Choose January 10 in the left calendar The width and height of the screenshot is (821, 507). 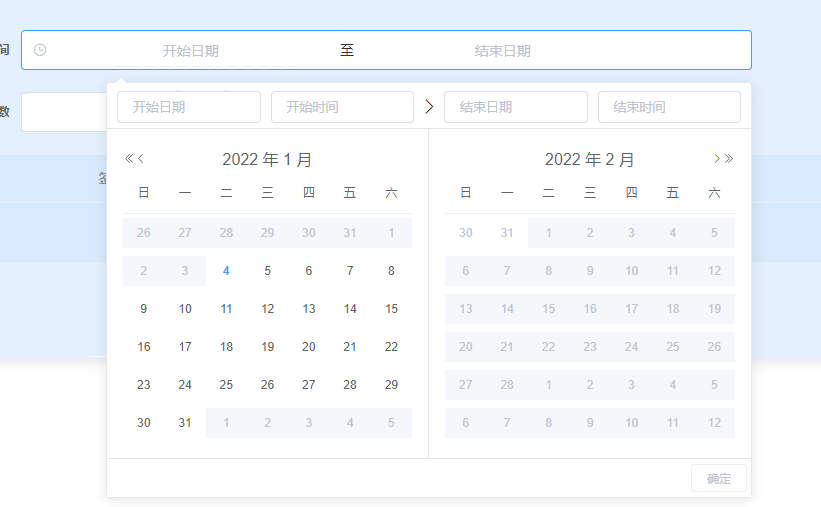coord(185,308)
